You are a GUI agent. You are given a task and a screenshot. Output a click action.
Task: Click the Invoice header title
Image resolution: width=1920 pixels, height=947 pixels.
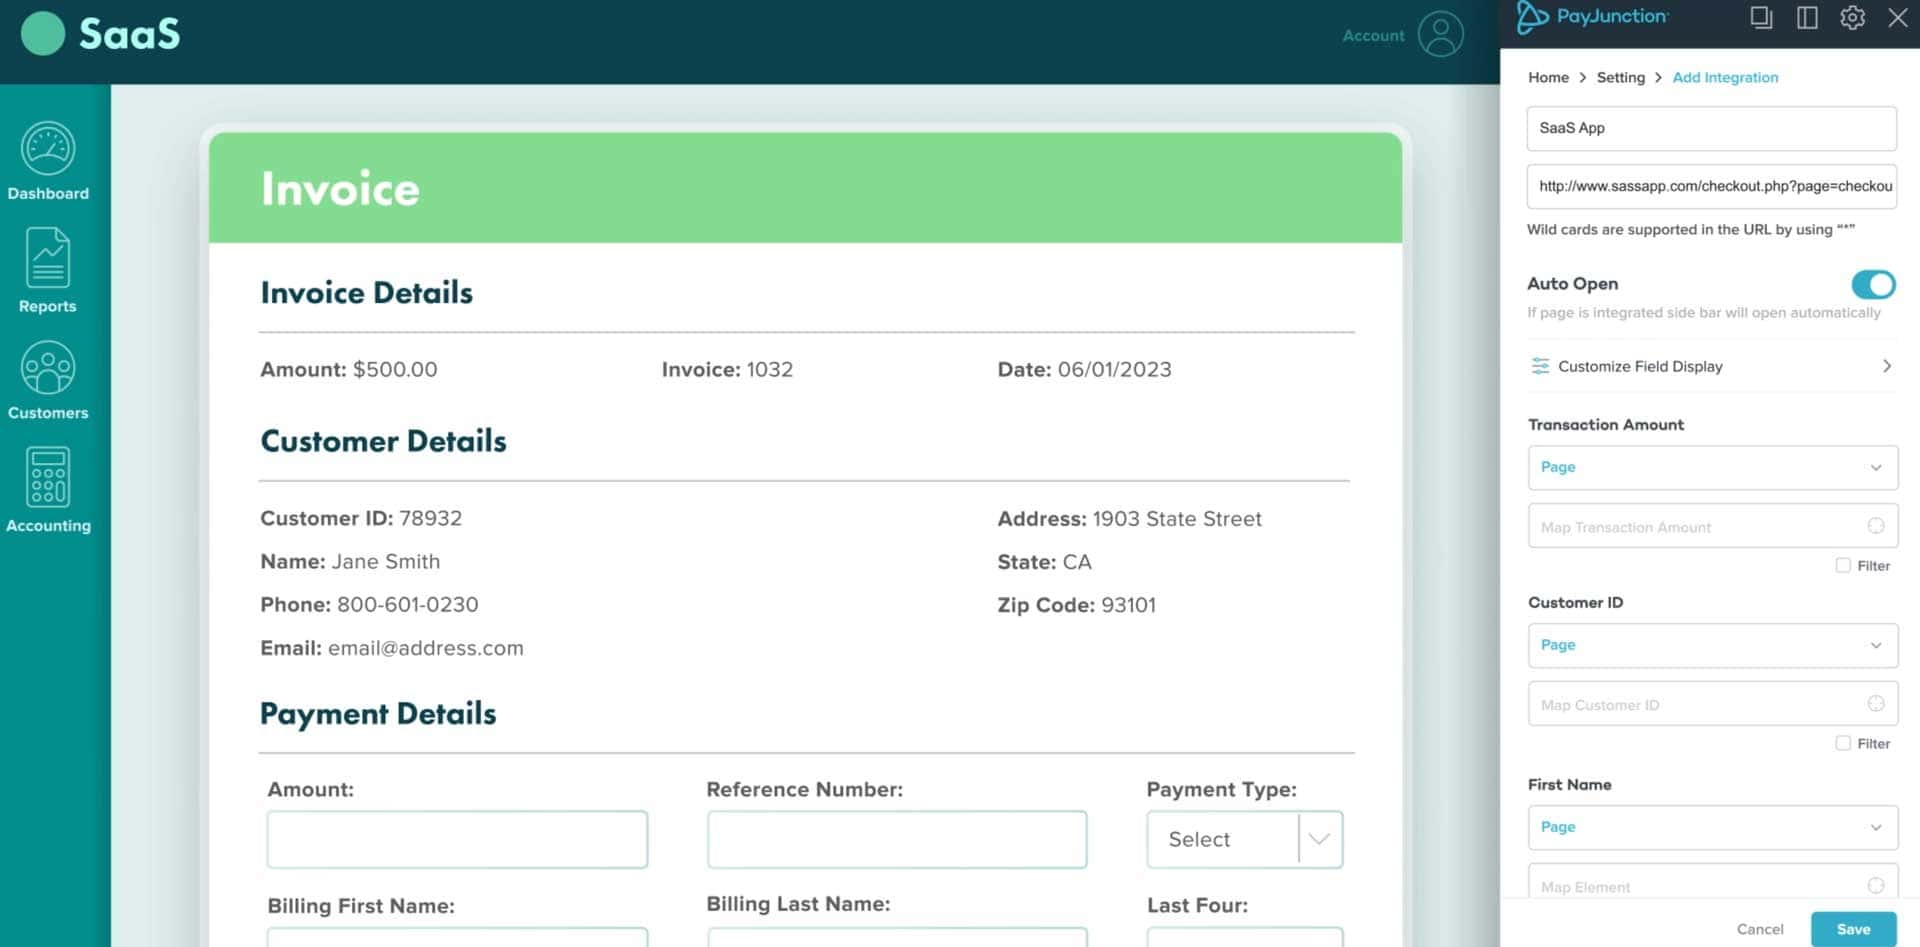[340, 189]
